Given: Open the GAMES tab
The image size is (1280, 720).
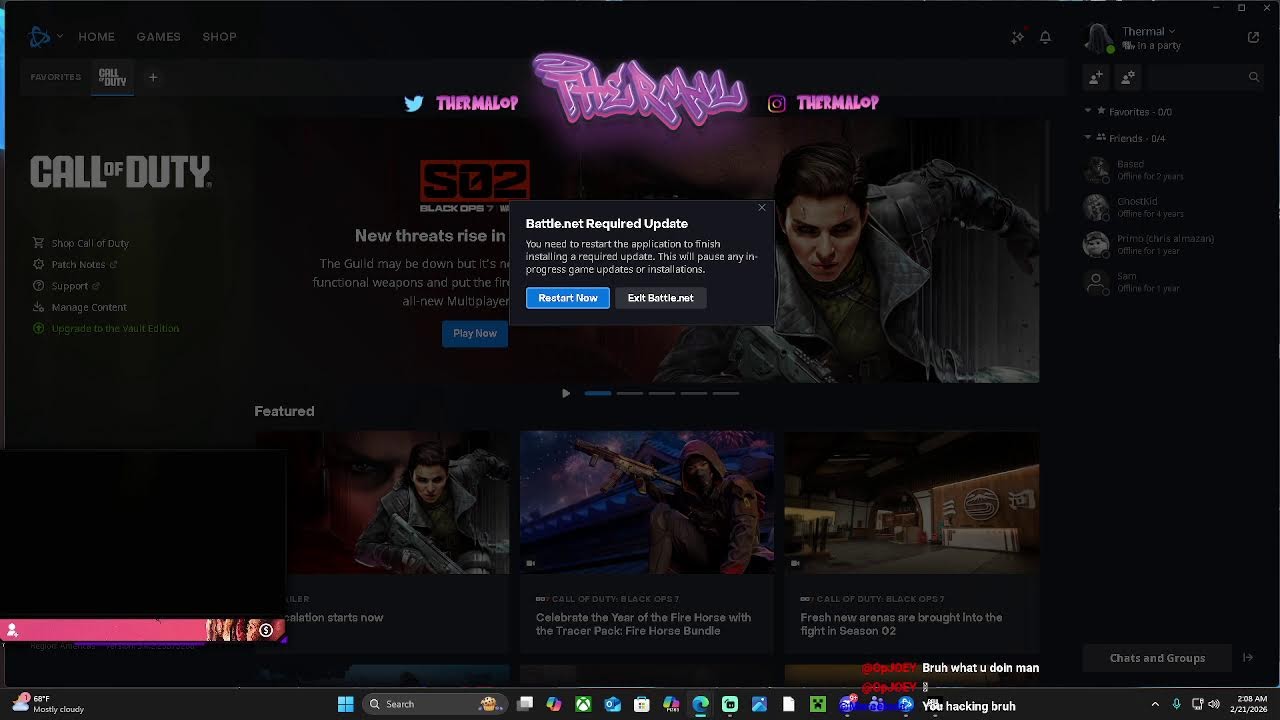Looking at the screenshot, I should point(159,37).
